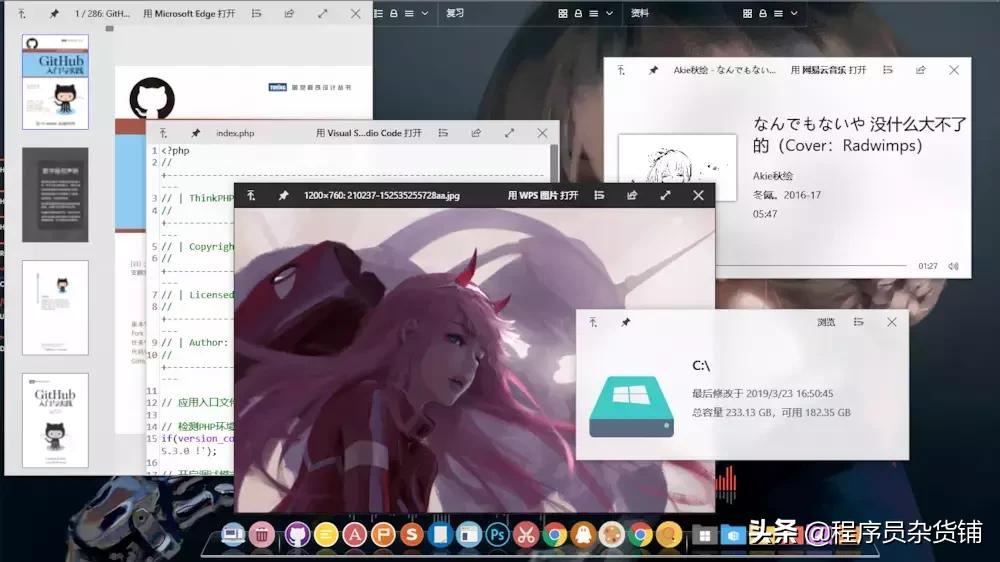
Task: Open the hamburger menu of the 复习 group
Action: pyautogui.click(x=594, y=13)
